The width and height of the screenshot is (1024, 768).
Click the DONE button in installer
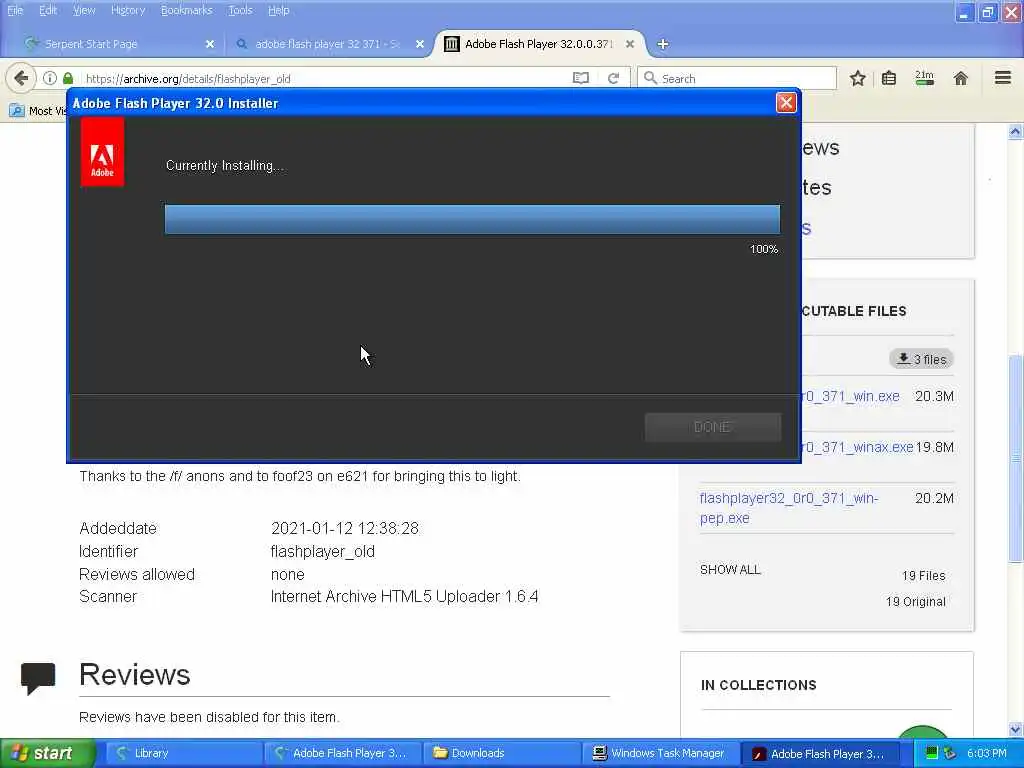point(712,427)
